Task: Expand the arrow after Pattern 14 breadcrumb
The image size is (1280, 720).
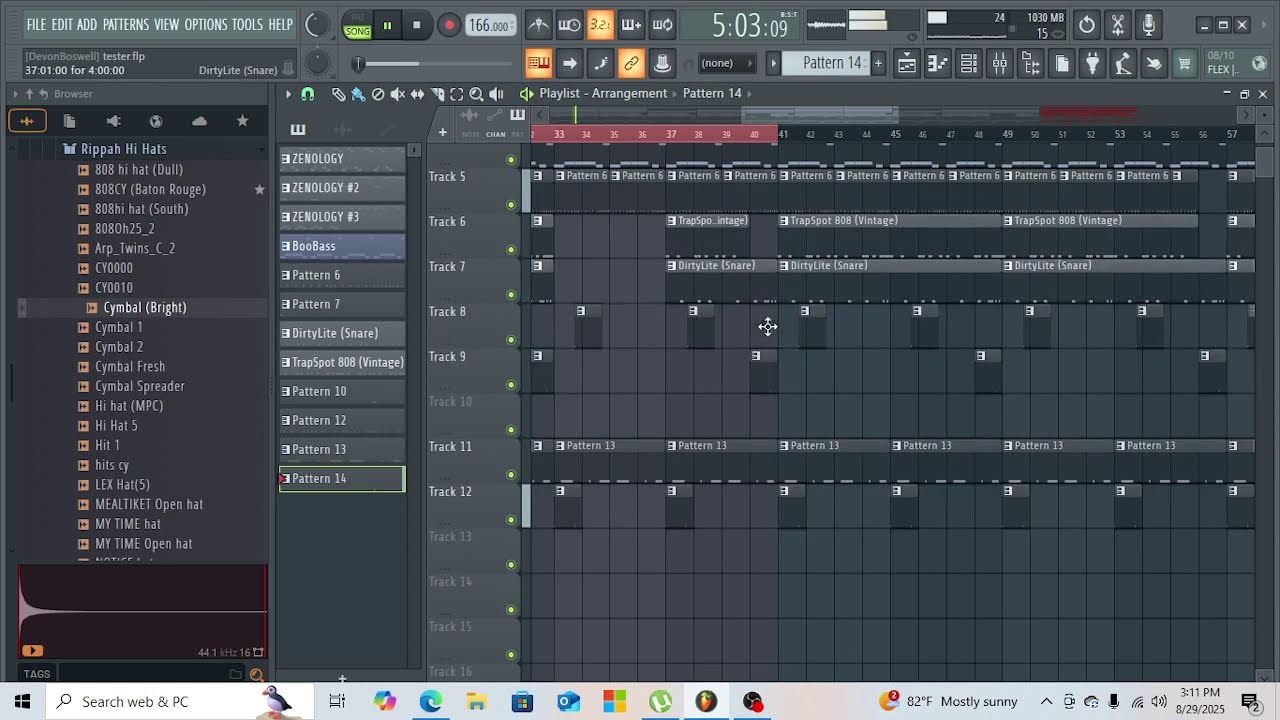Action: (748, 94)
